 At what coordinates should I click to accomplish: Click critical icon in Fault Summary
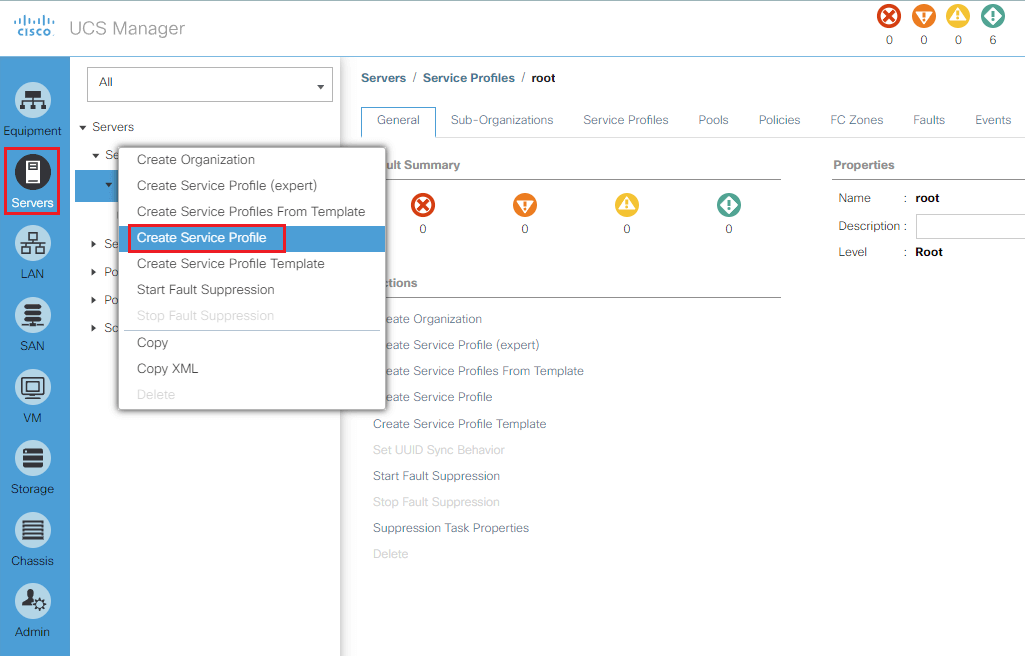(423, 205)
